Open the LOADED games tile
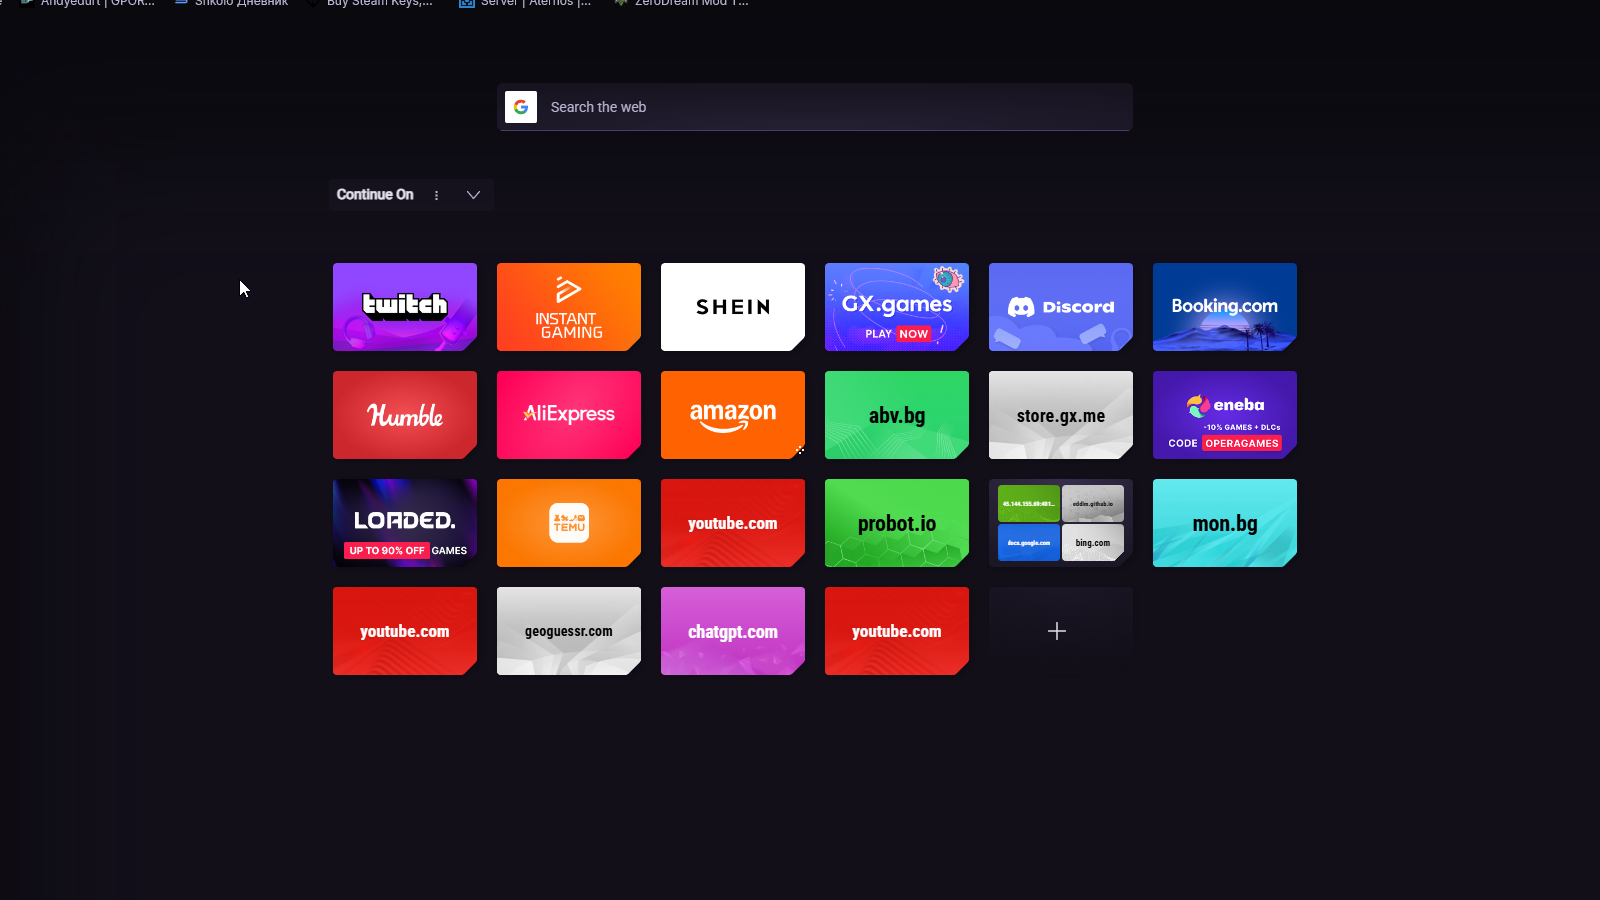 405,523
